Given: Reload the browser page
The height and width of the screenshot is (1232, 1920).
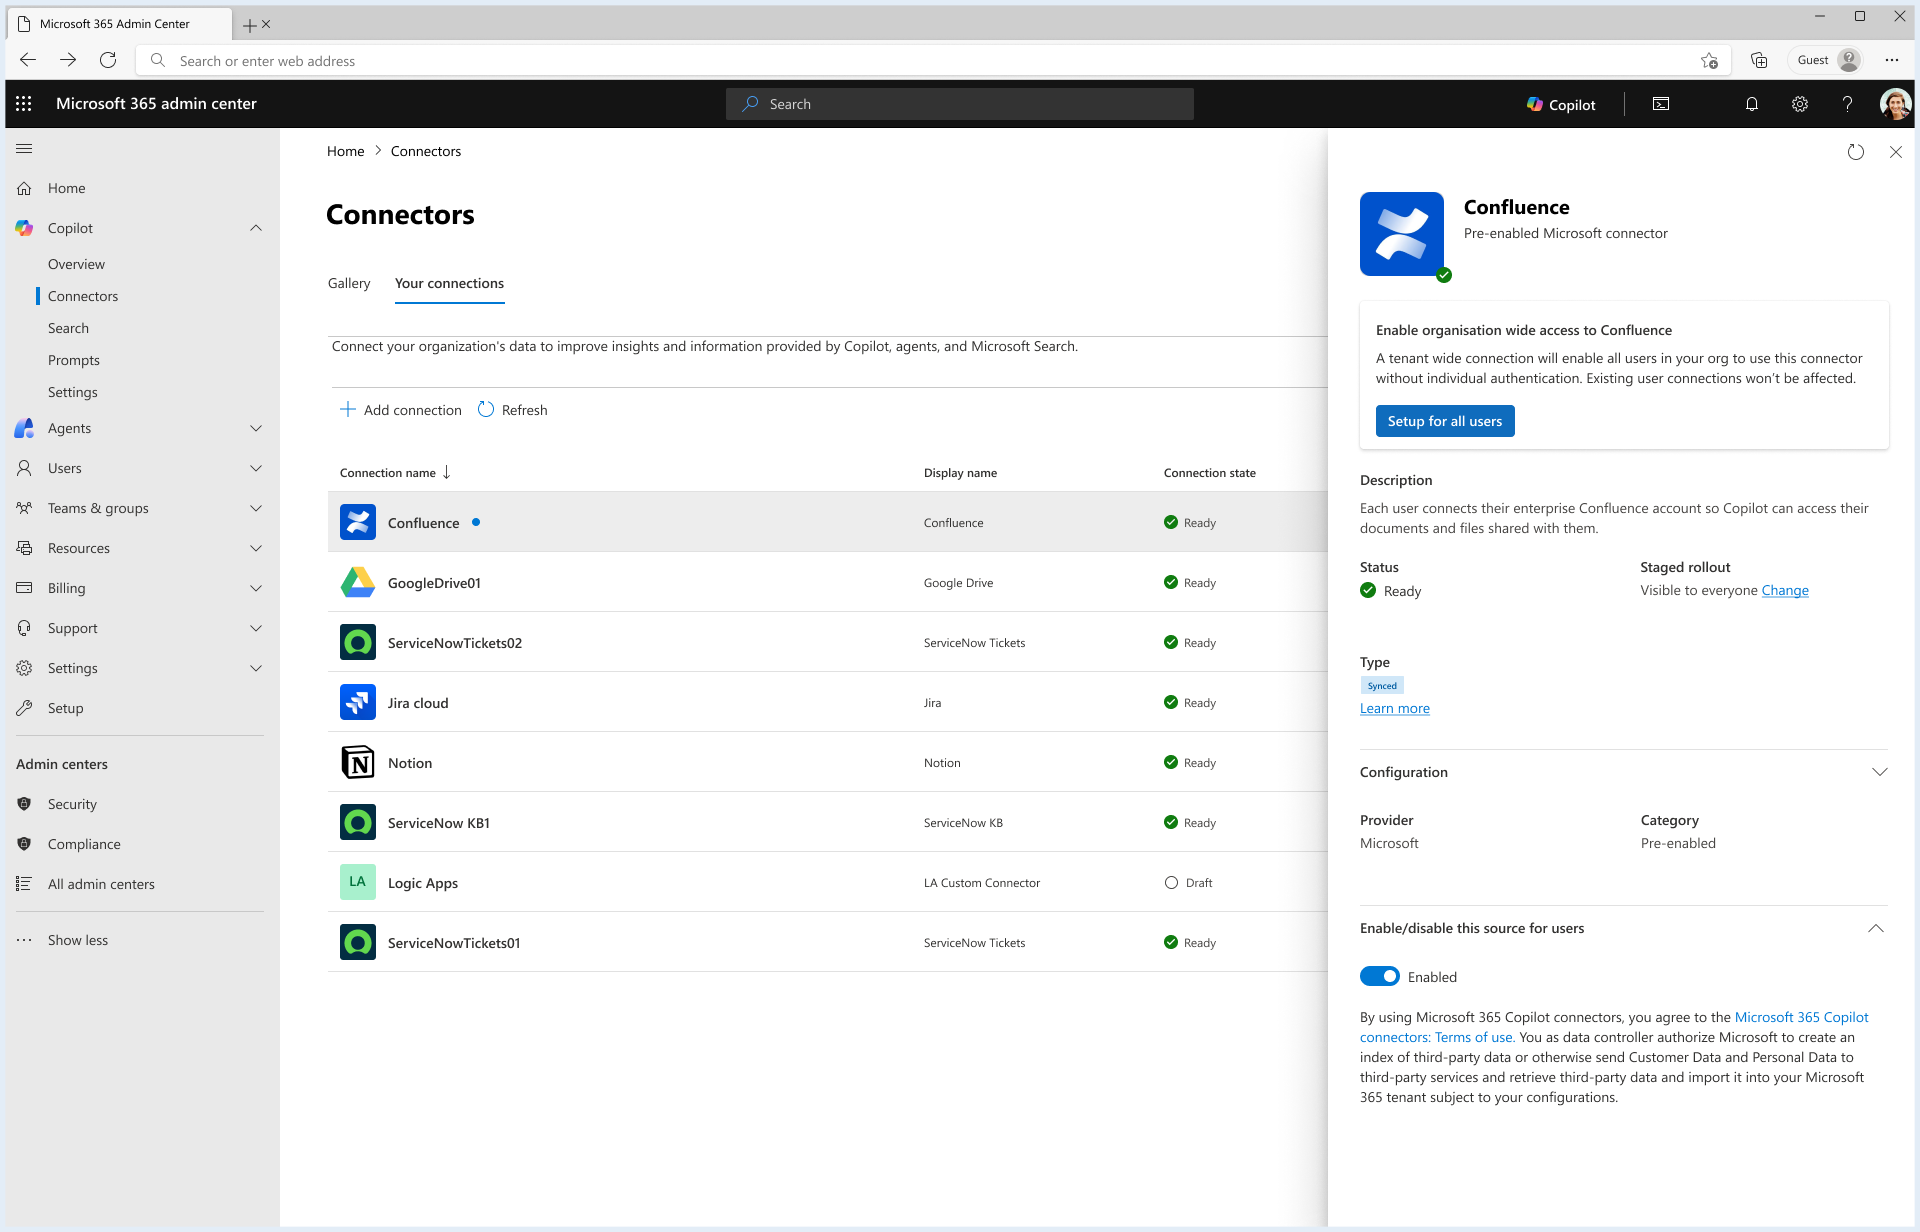Looking at the screenshot, I should [x=108, y=60].
